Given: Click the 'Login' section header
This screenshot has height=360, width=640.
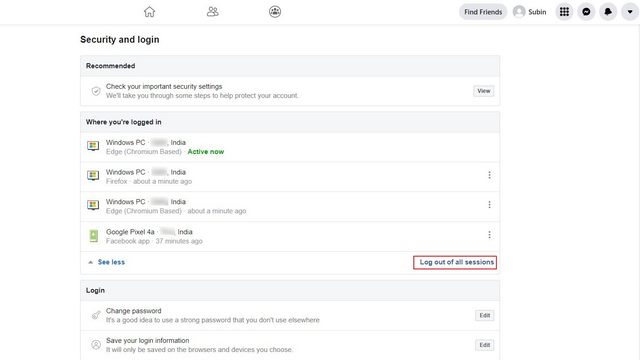Looking at the screenshot, I should [95, 291].
